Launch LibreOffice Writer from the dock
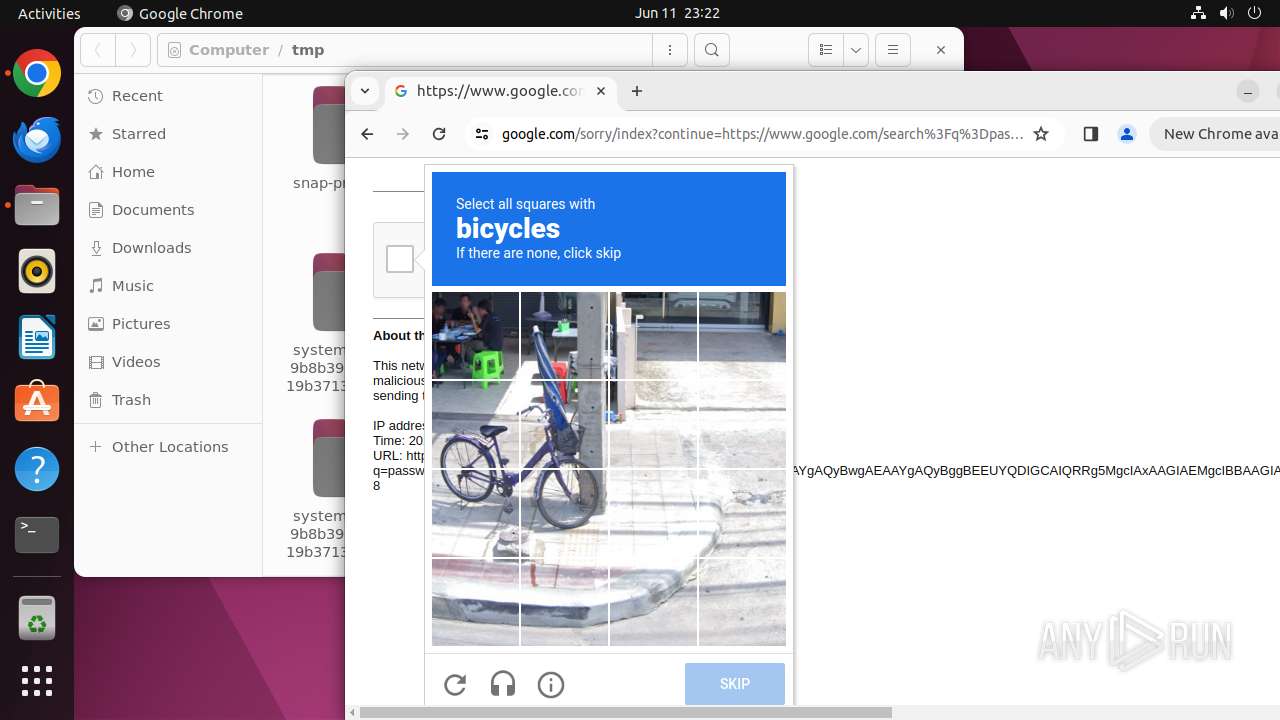 (37, 337)
